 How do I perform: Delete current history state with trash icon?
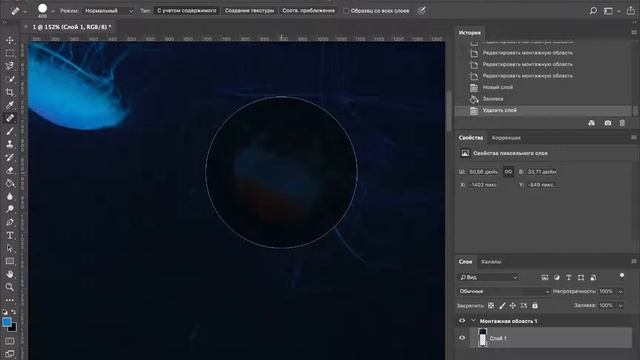pyautogui.click(x=622, y=123)
